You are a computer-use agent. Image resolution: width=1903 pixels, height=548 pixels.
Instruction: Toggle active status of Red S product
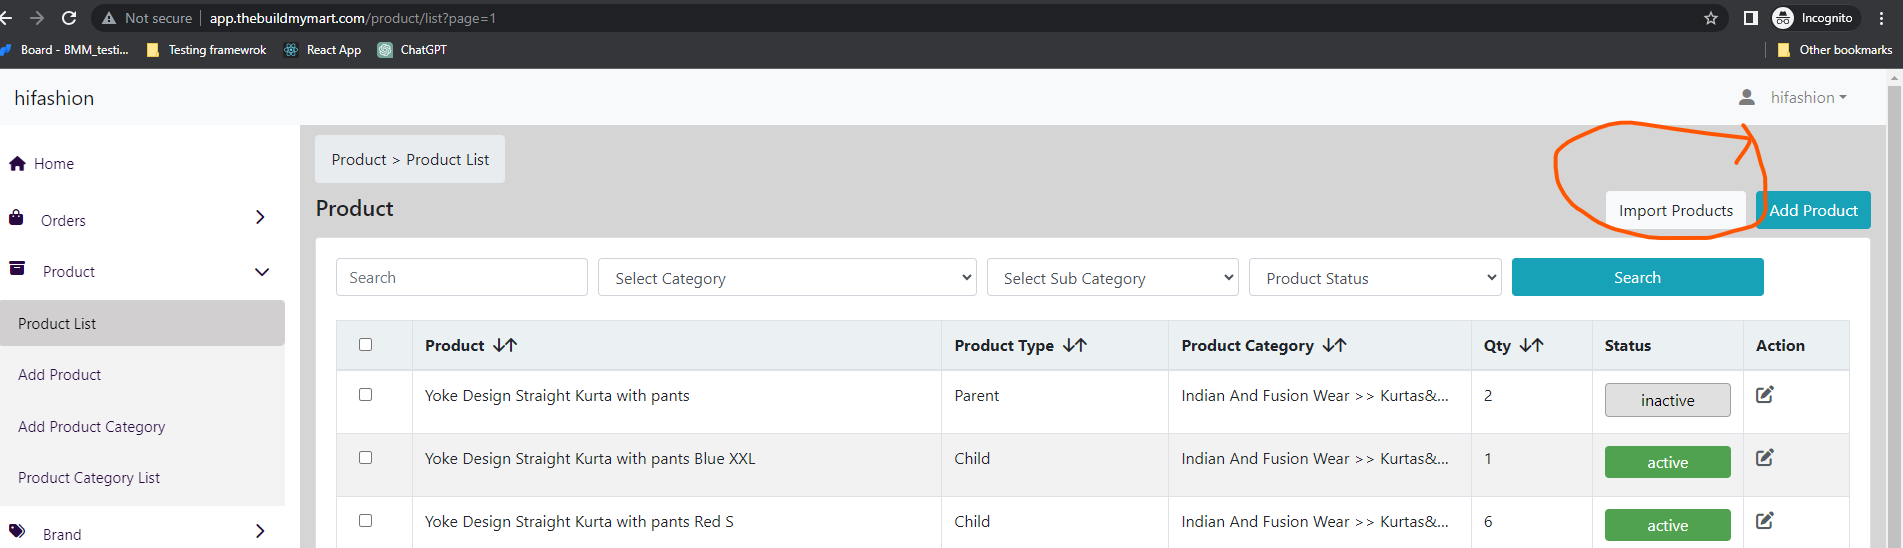pos(1667,525)
